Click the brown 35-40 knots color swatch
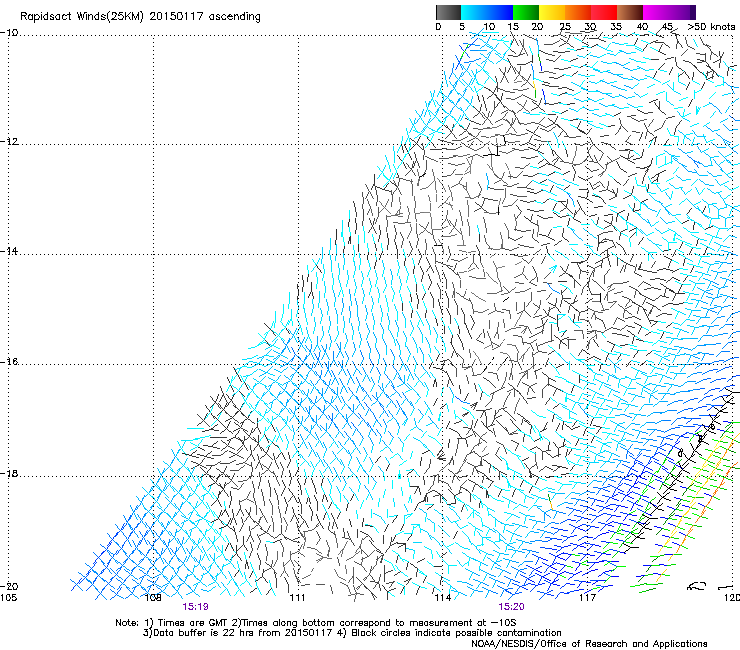 pyautogui.click(x=630, y=12)
